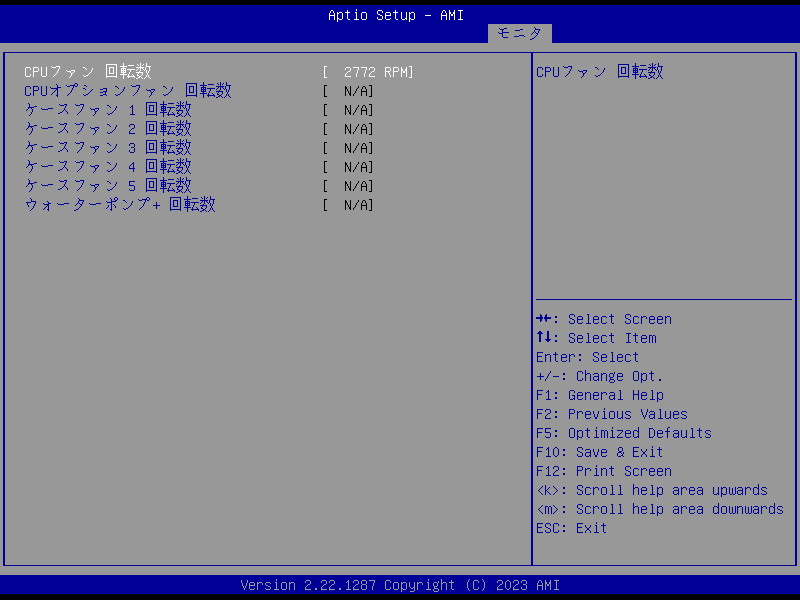Select ケースファン 5 回転数 row
This screenshot has width=800, height=600.
(199, 186)
